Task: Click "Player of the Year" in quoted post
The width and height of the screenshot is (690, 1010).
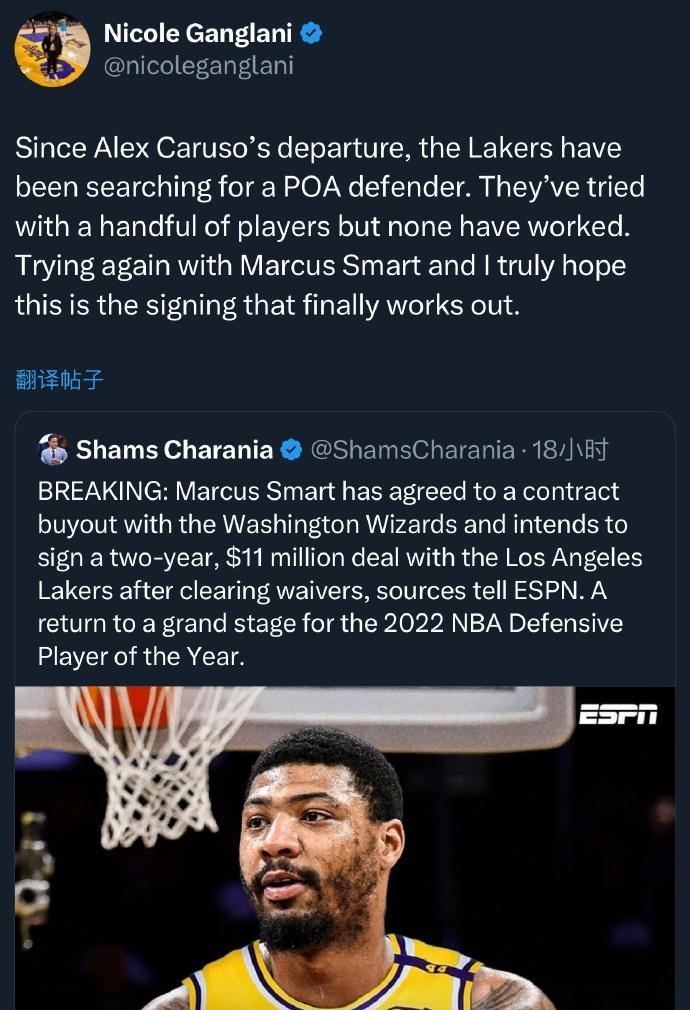Action: [x=141, y=656]
